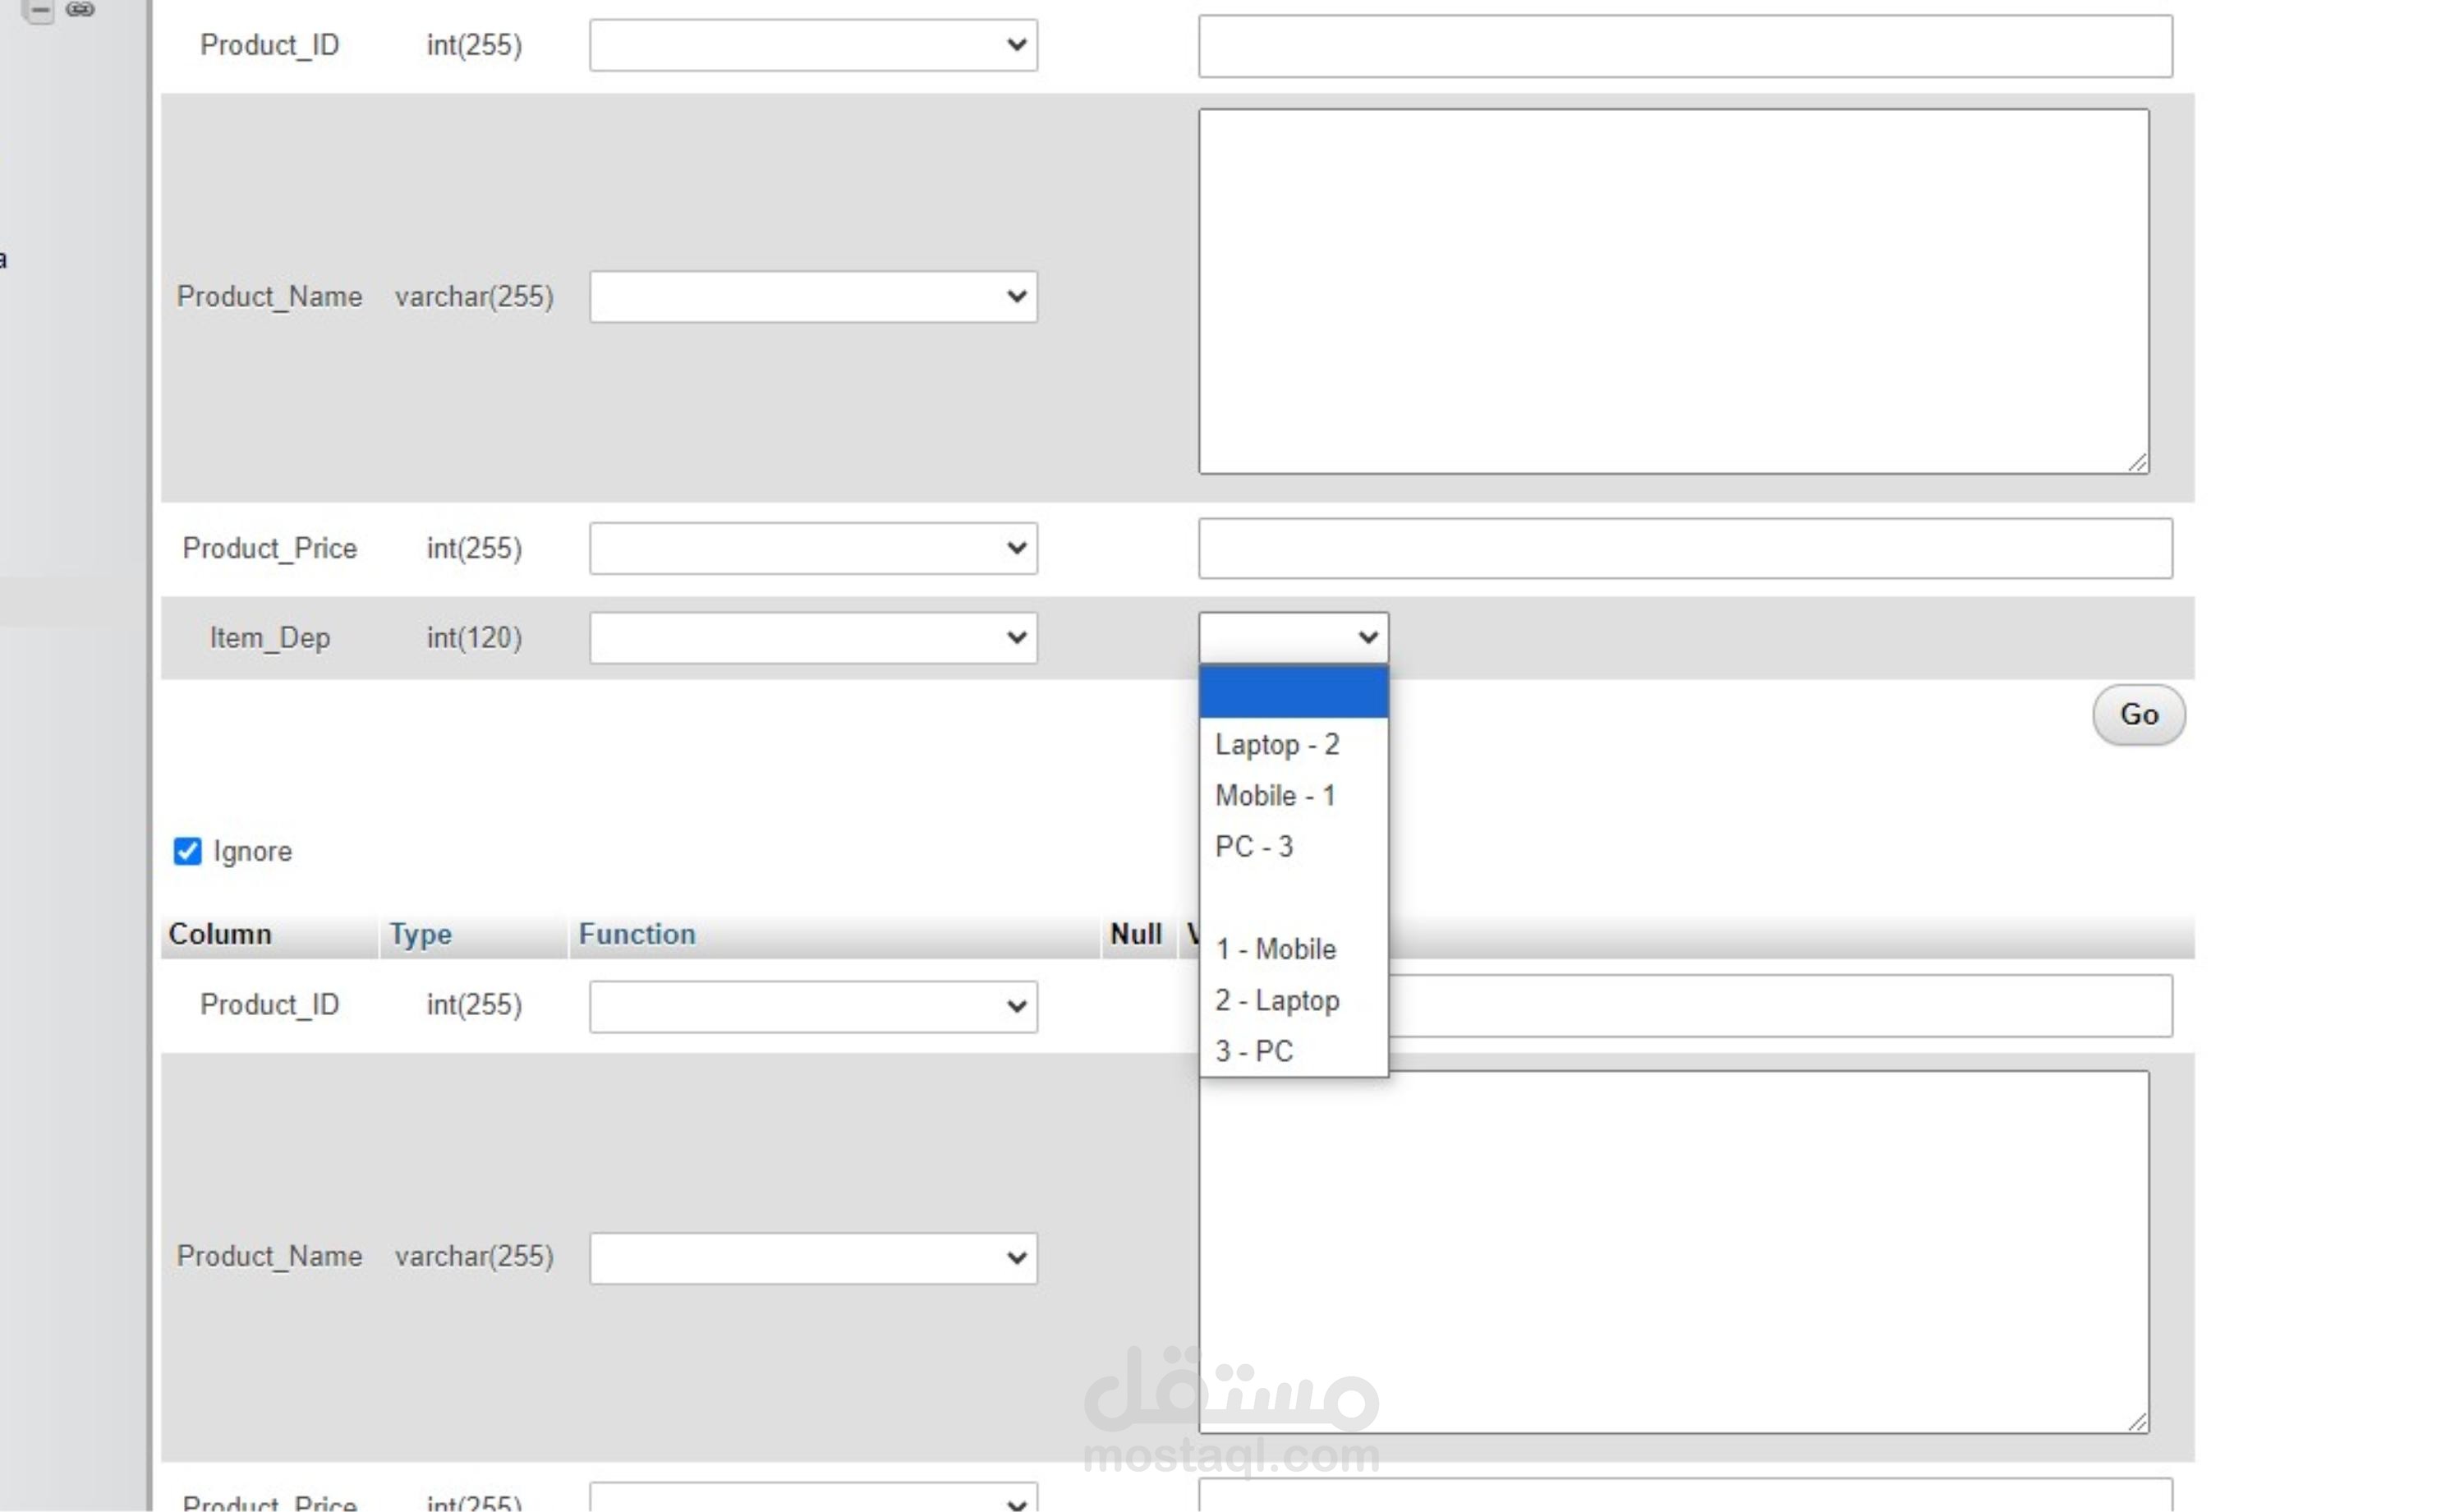Click the link chain icon in sidebar

pyautogui.click(x=80, y=9)
